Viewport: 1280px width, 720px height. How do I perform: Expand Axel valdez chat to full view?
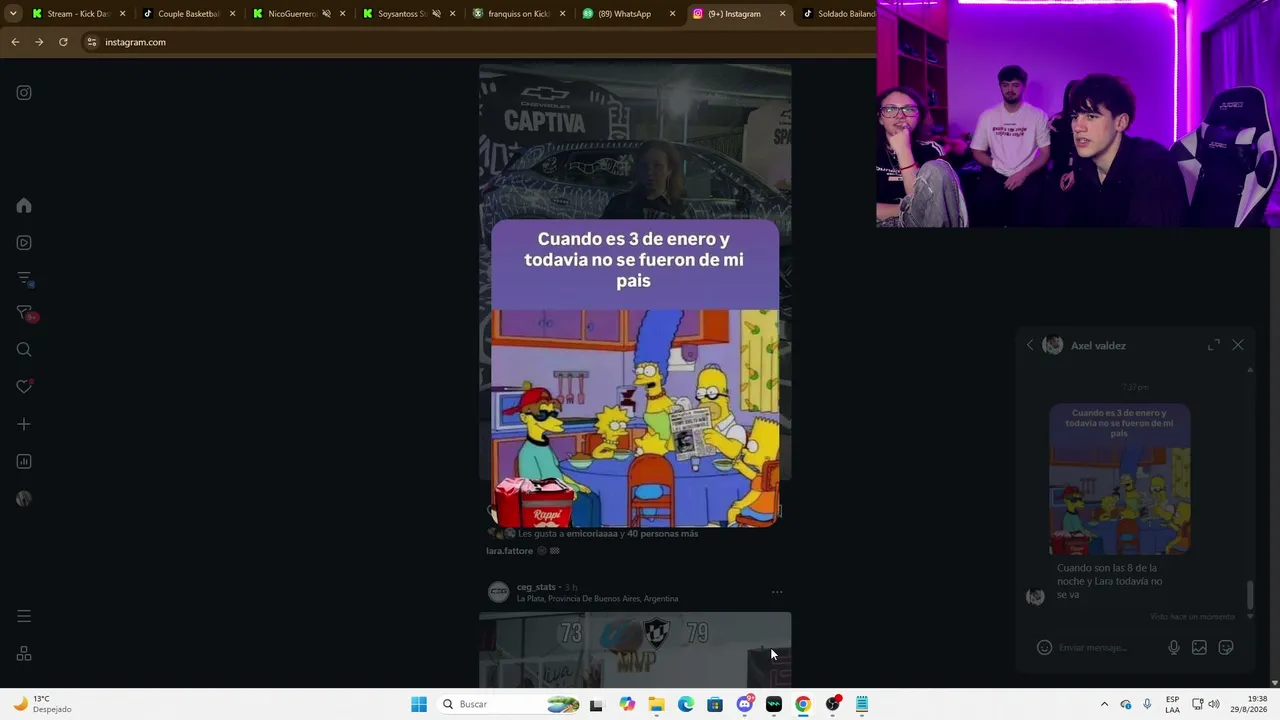click(1214, 345)
